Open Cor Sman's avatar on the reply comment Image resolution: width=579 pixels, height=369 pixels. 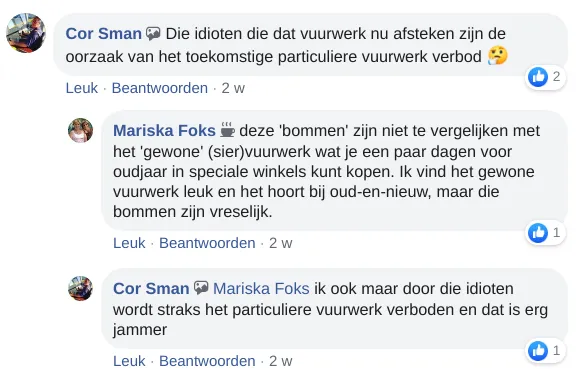80,288
